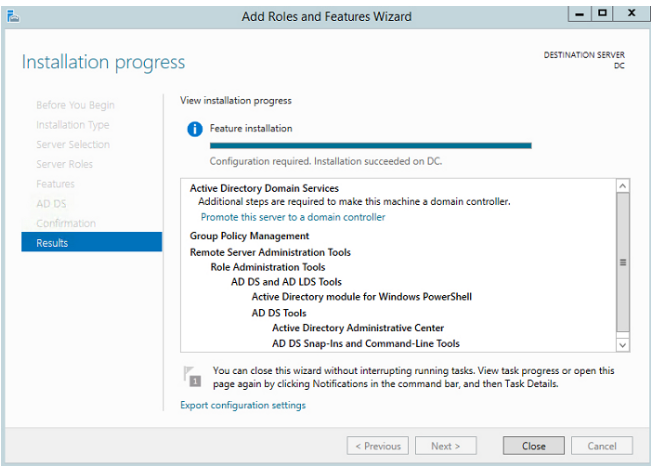The width and height of the screenshot is (658, 471).
Task: Click the feature installation progress bar
Action: point(371,146)
